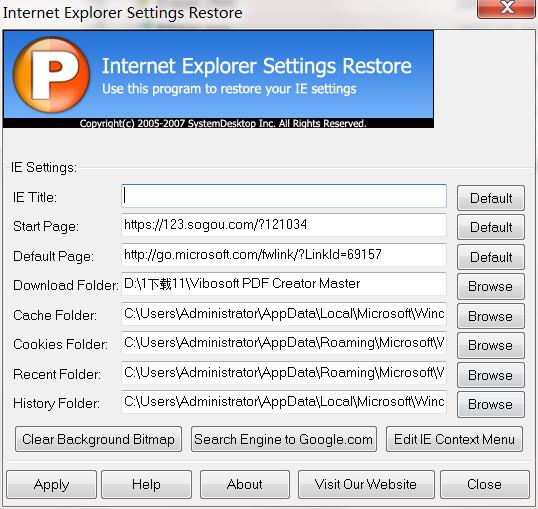
Task: Click the Close button at bottom
Action: pyautogui.click(x=484, y=485)
